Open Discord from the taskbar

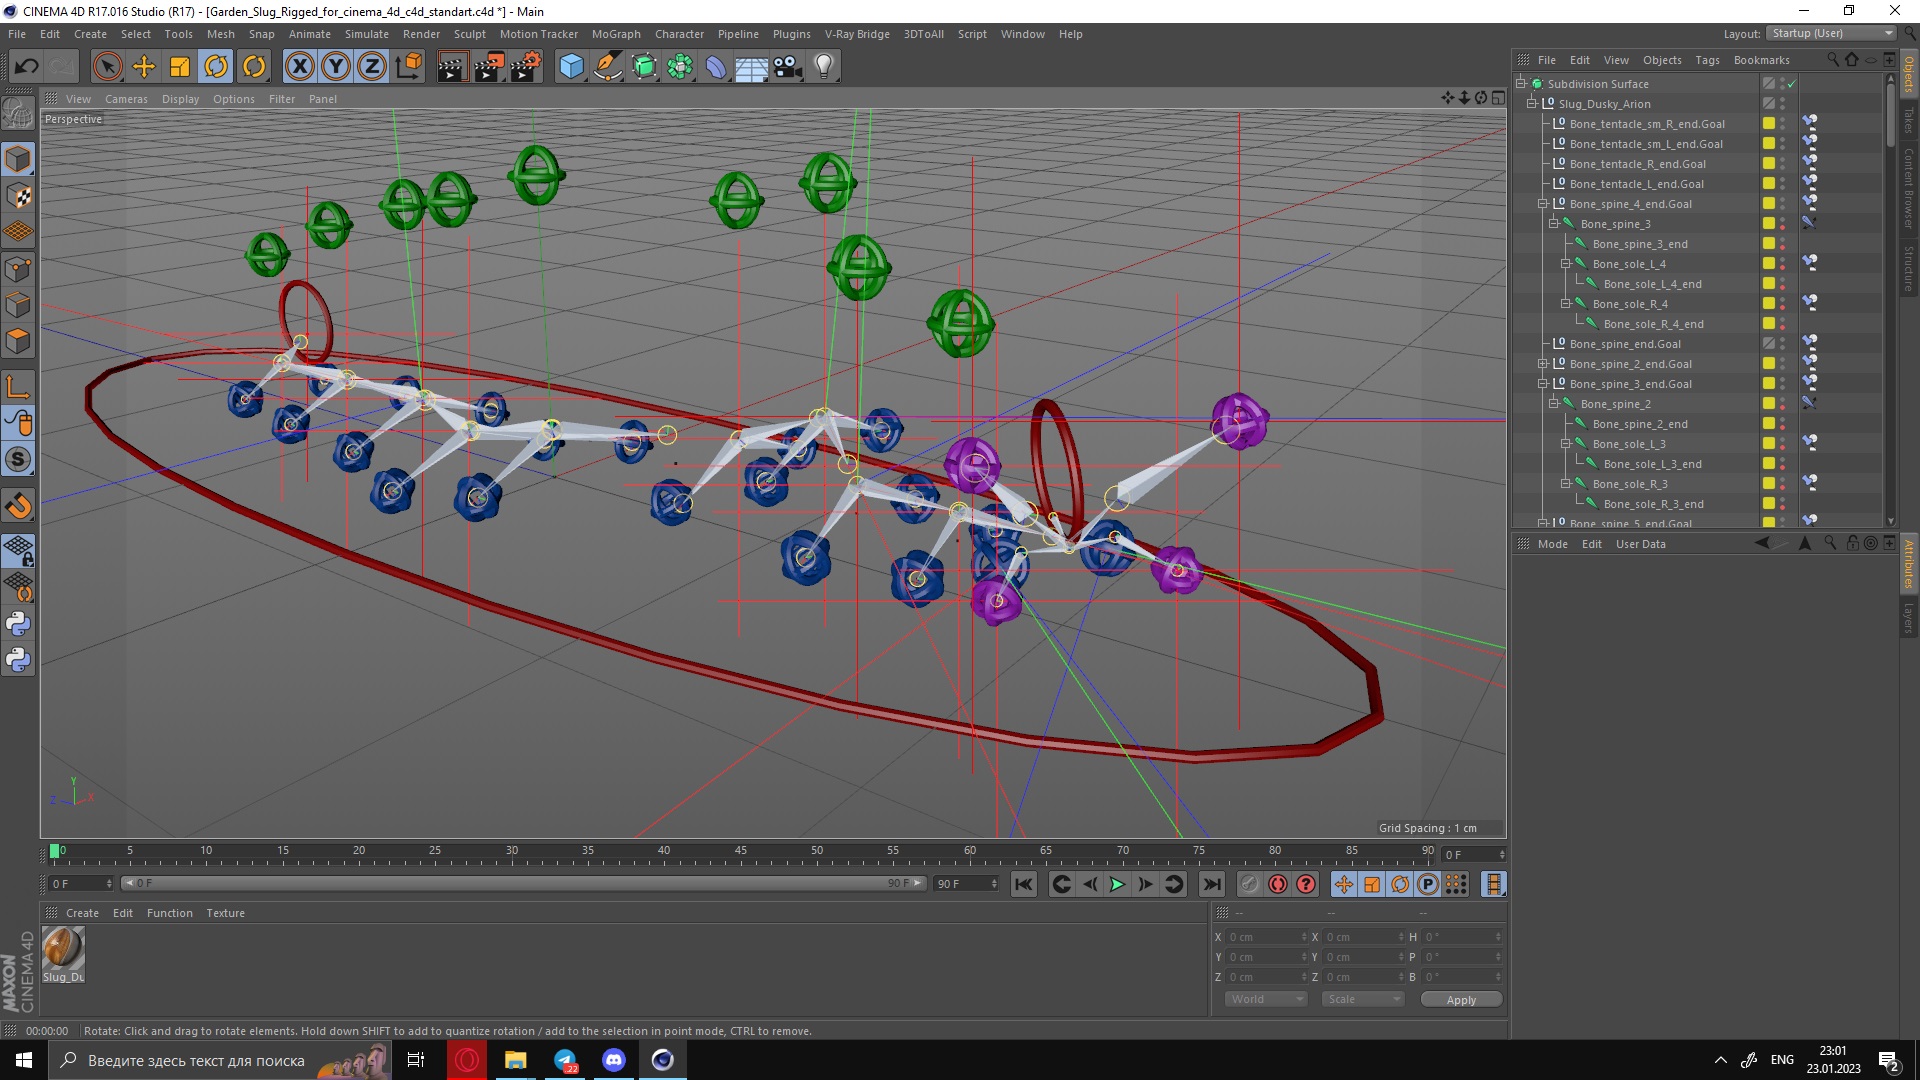click(x=614, y=1060)
